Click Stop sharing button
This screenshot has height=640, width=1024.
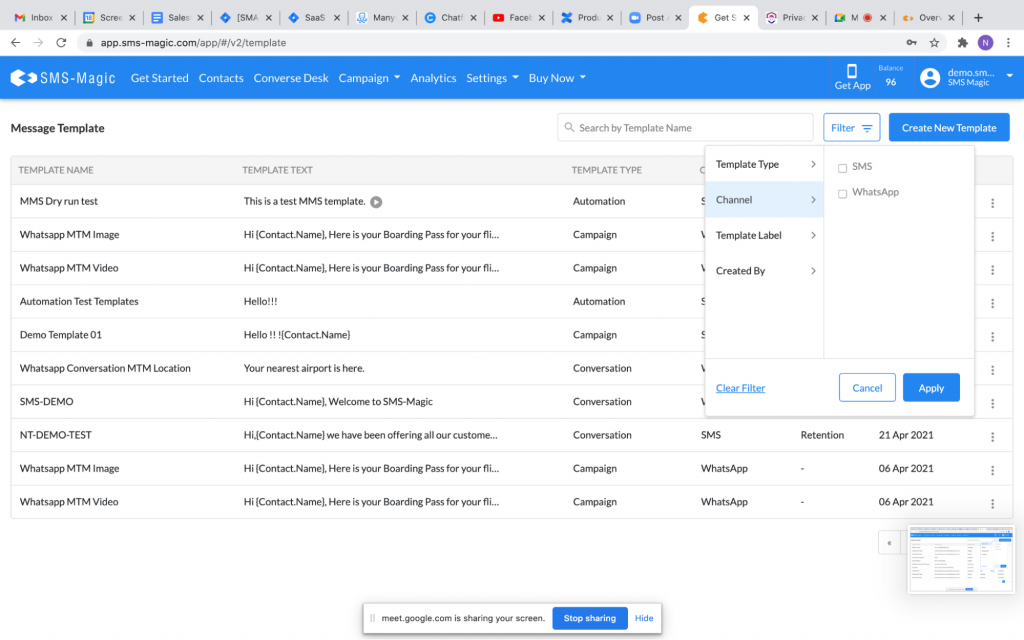pos(589,618)
